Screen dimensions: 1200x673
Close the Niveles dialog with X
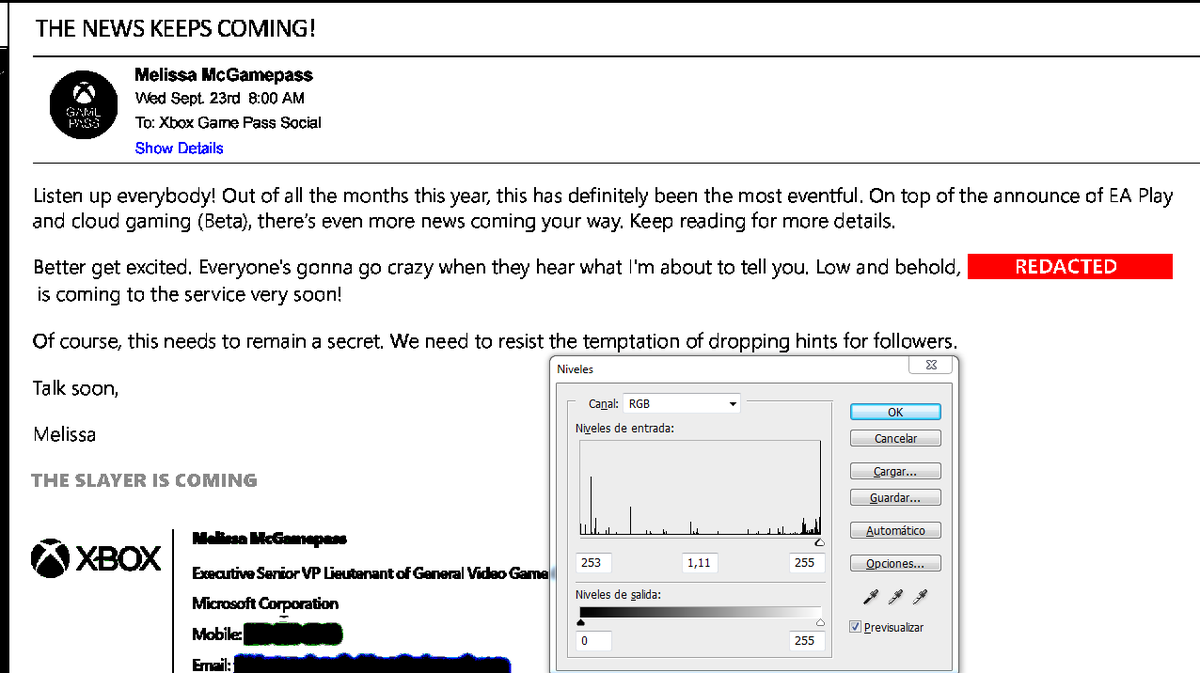coord(929,366)
